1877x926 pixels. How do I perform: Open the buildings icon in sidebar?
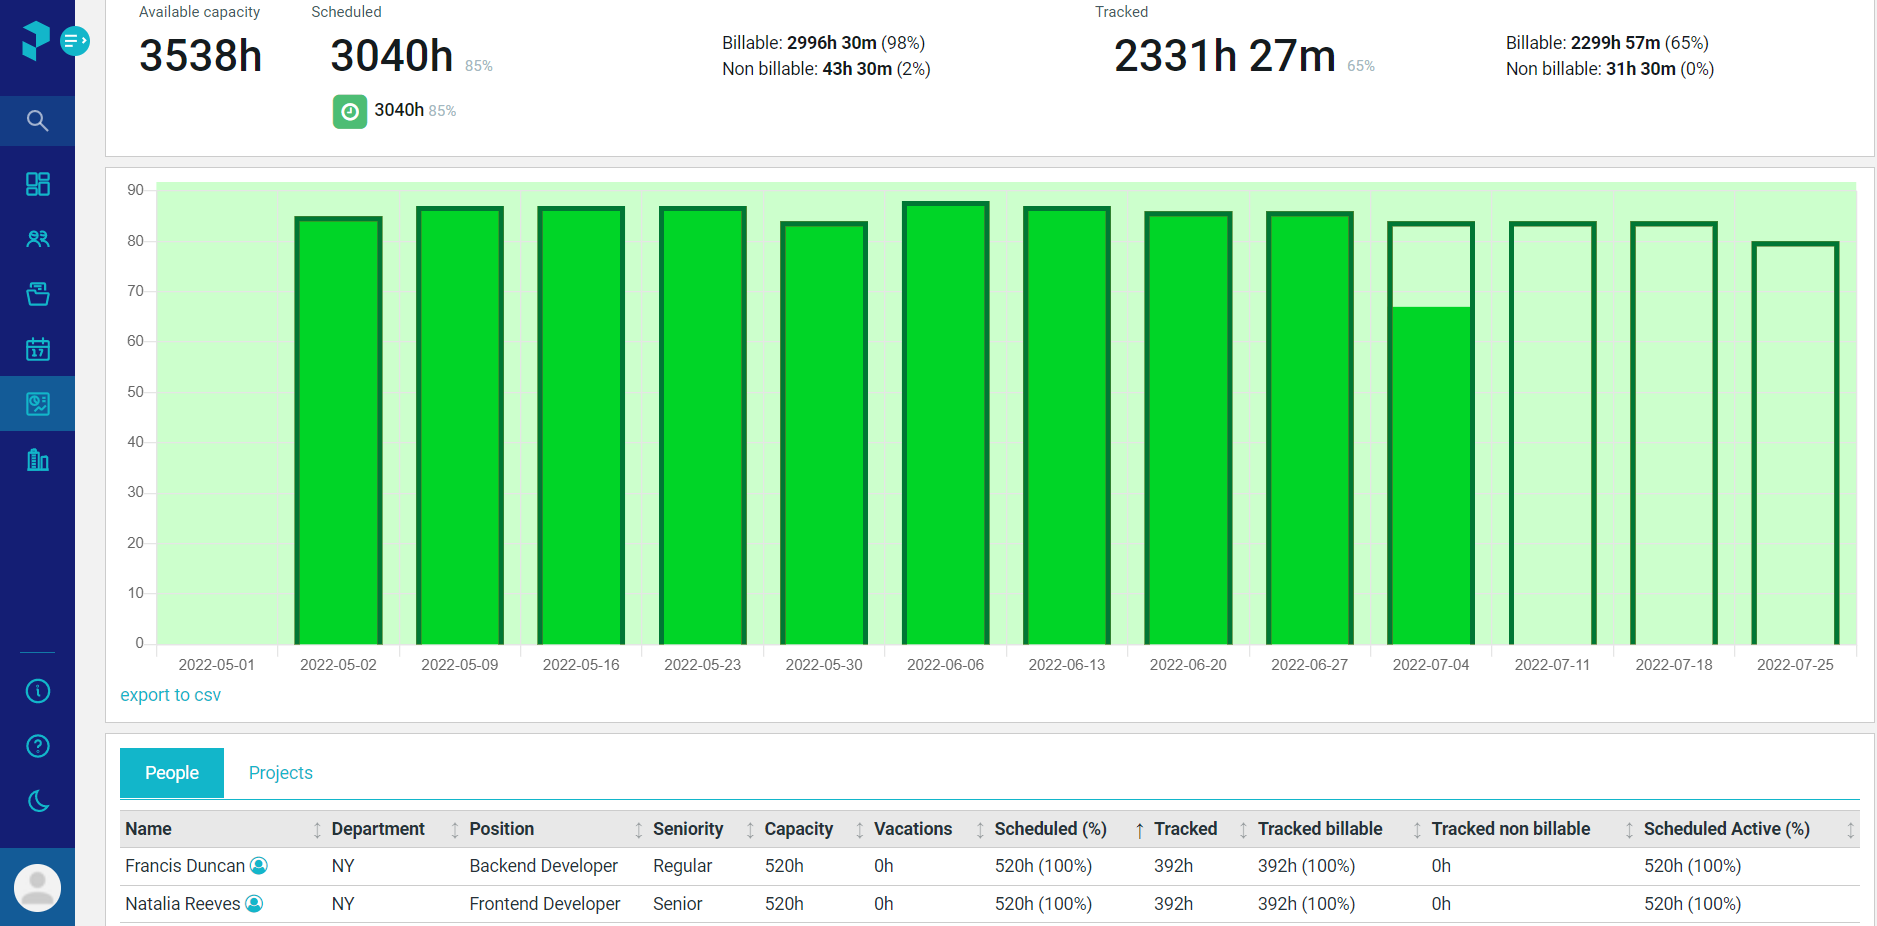pyautogui.click(x=38, y=459)
